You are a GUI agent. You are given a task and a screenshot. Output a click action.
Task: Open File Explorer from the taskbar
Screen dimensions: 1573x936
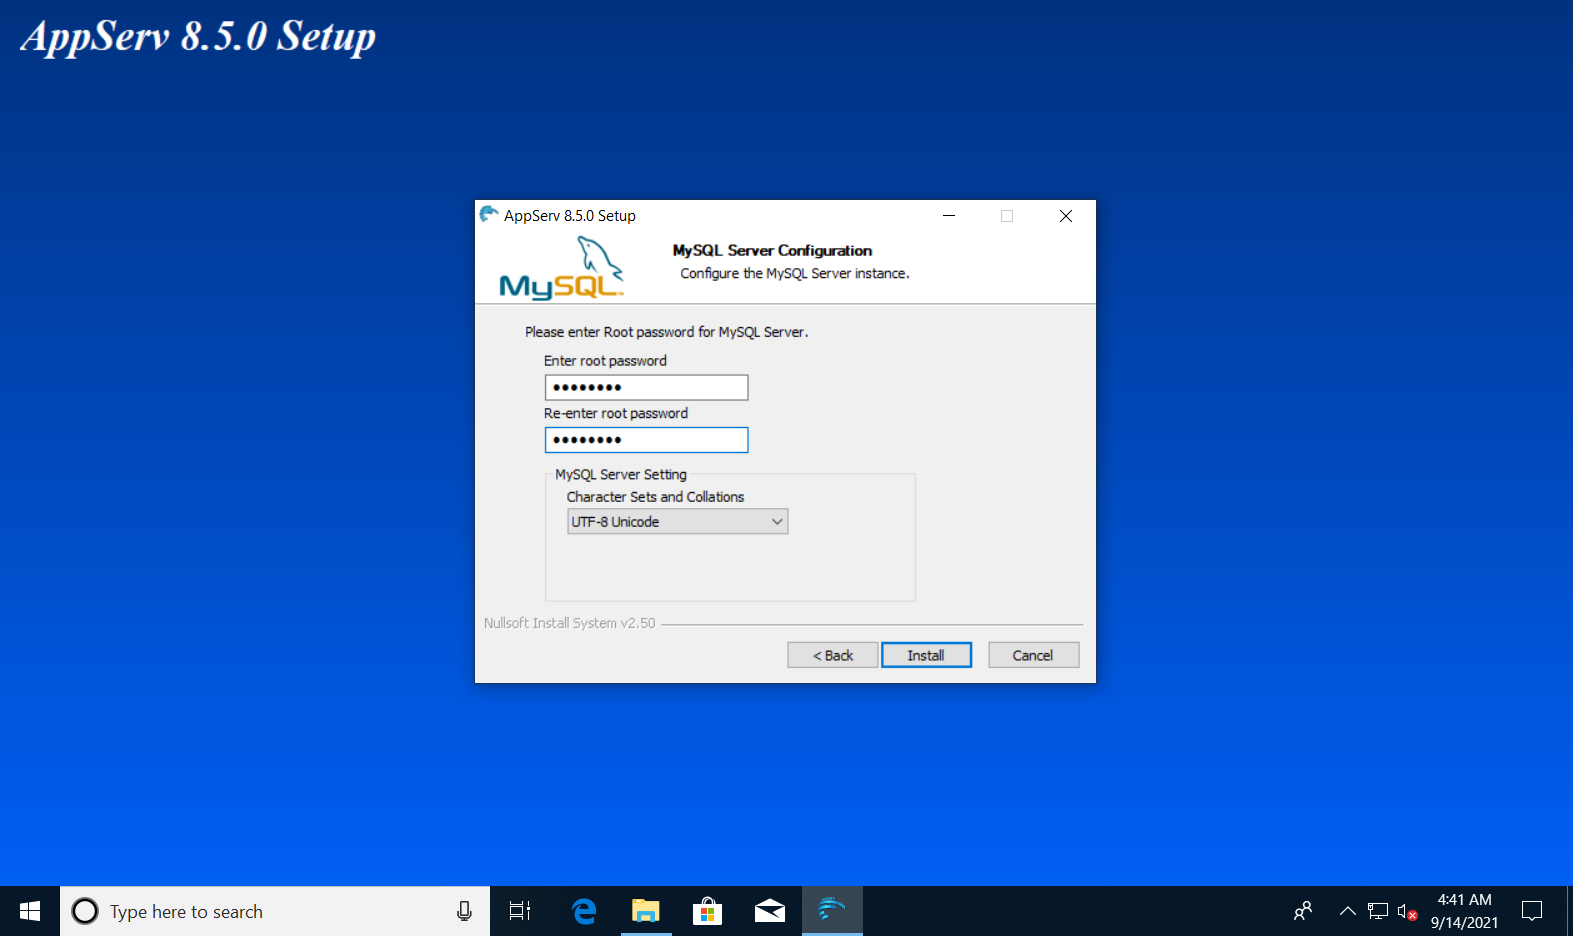coord(646,911)
